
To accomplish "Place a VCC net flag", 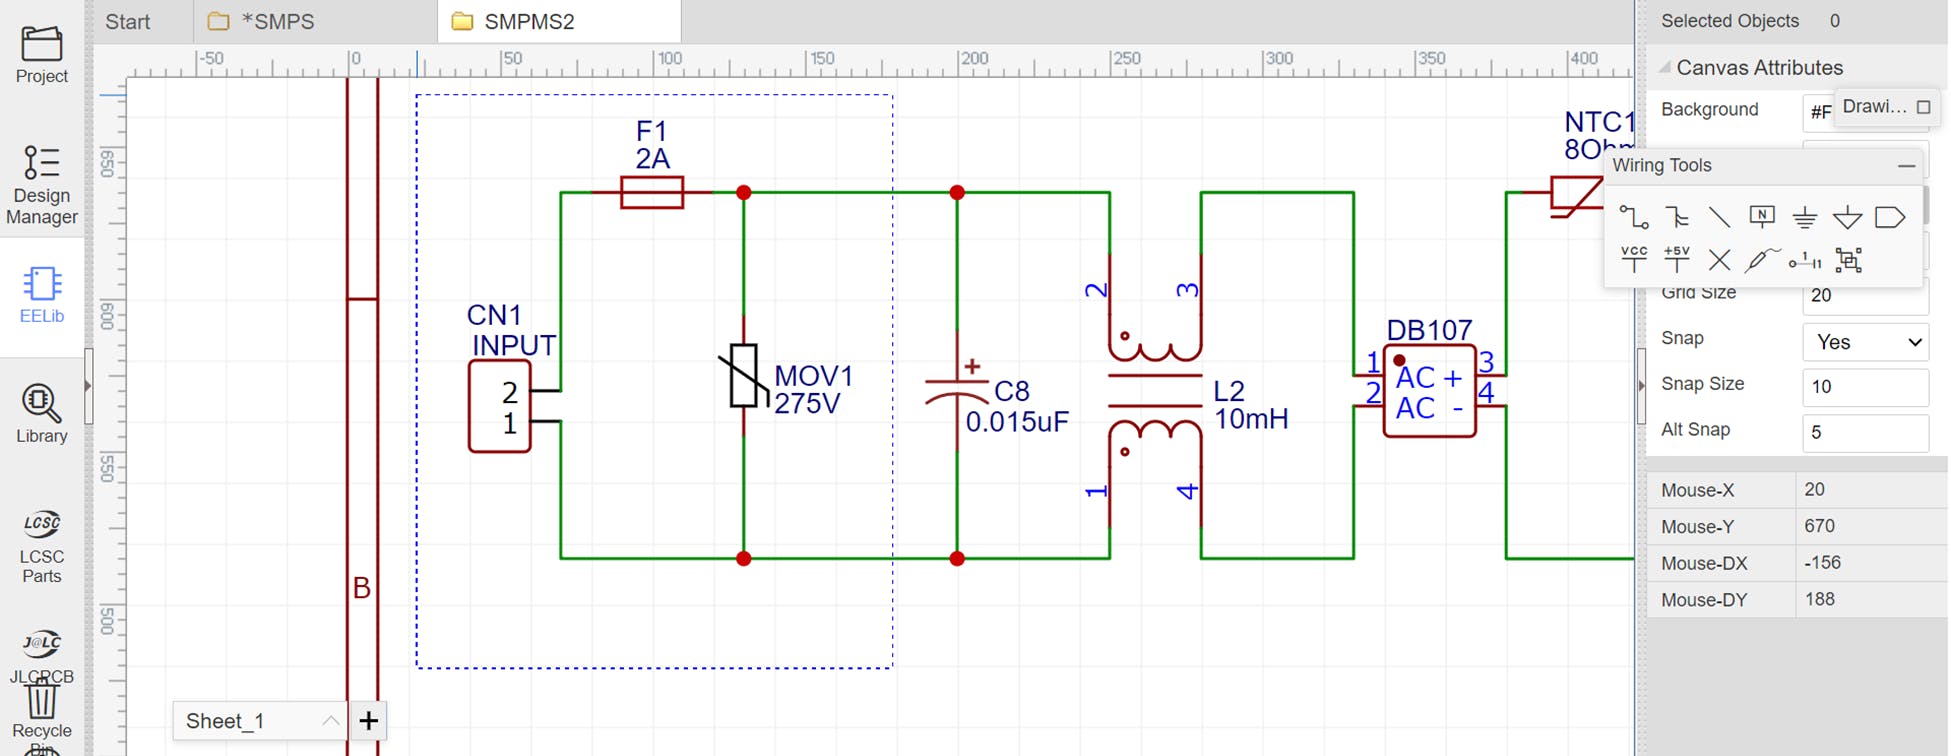I will click(1634, 259).
